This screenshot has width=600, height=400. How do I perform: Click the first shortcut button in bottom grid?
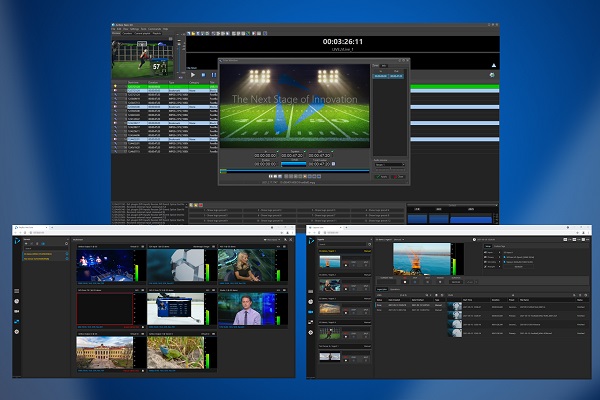(215, 210)
